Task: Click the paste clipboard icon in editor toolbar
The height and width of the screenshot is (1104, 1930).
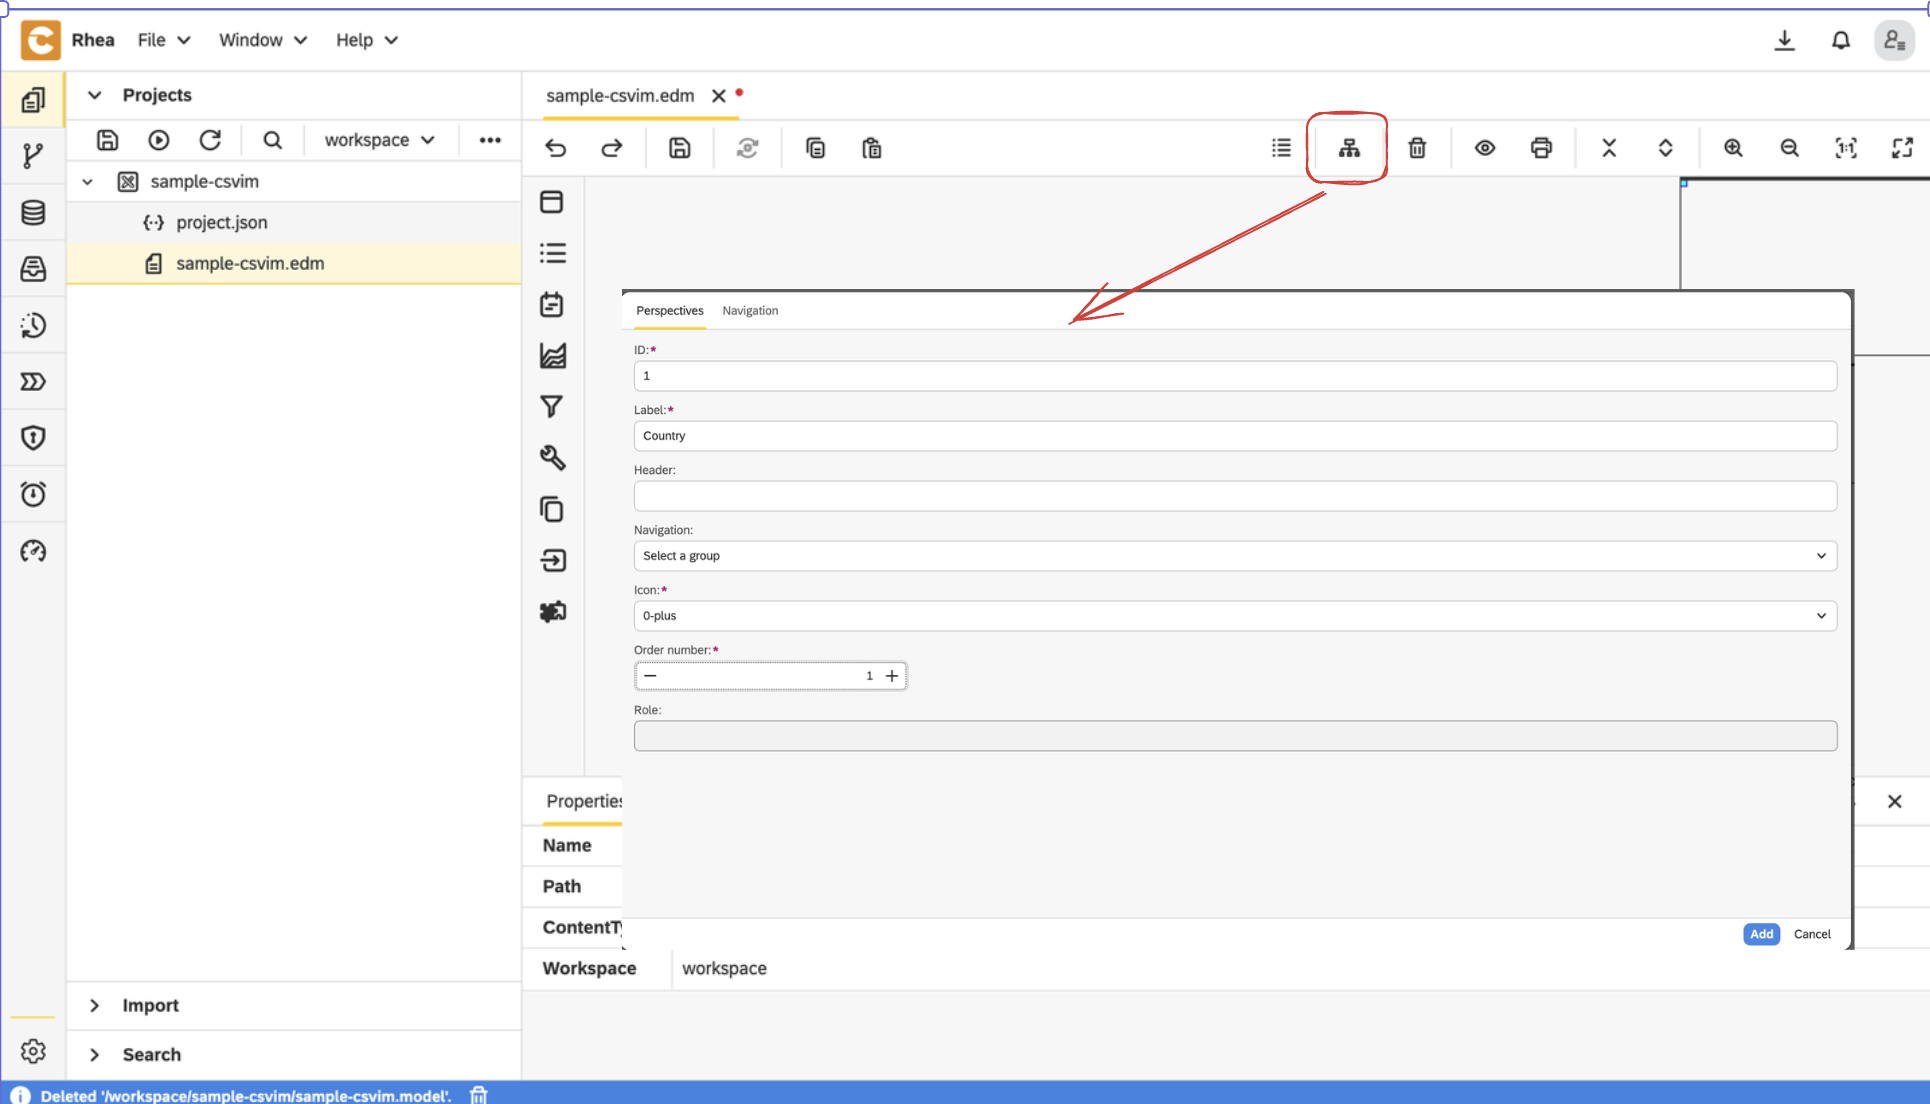Action: [872, 148]
